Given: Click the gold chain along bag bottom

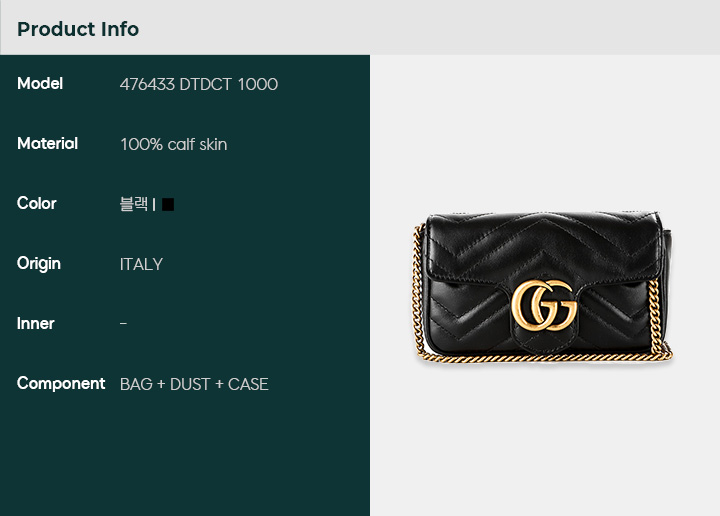Looking at the screenshot, I should coord(544,357).
